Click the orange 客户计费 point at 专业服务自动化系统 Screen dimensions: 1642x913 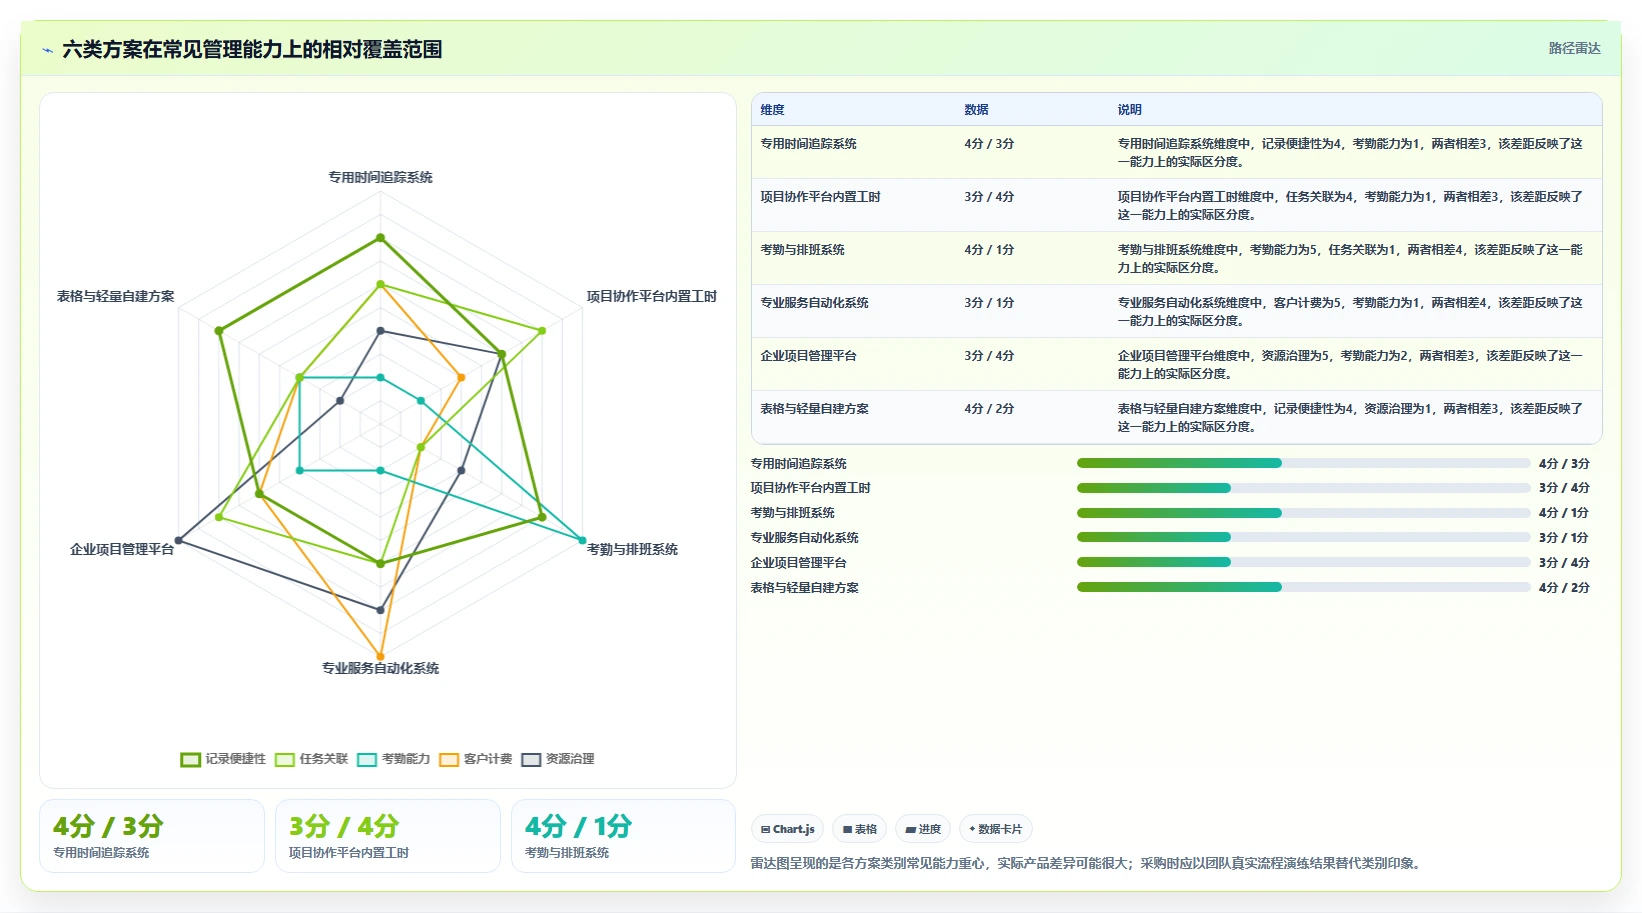[380, 657]
